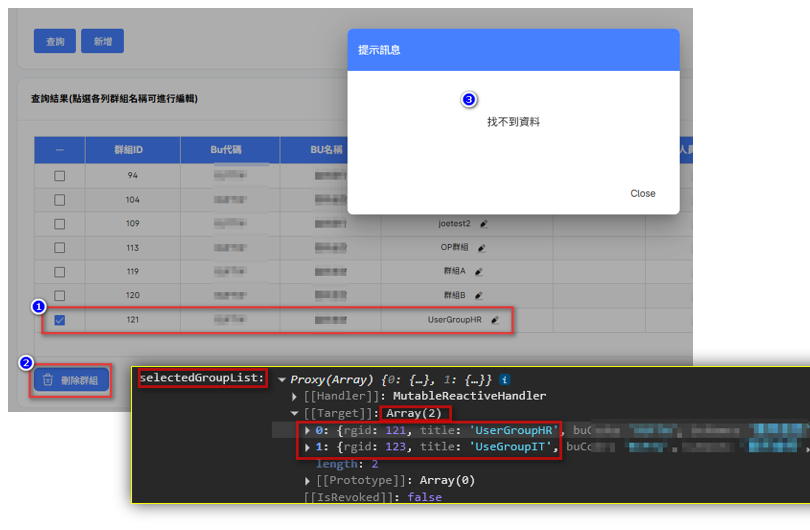Click the 群組A group name
Viewport: 810px width, 530px height.
454,271
